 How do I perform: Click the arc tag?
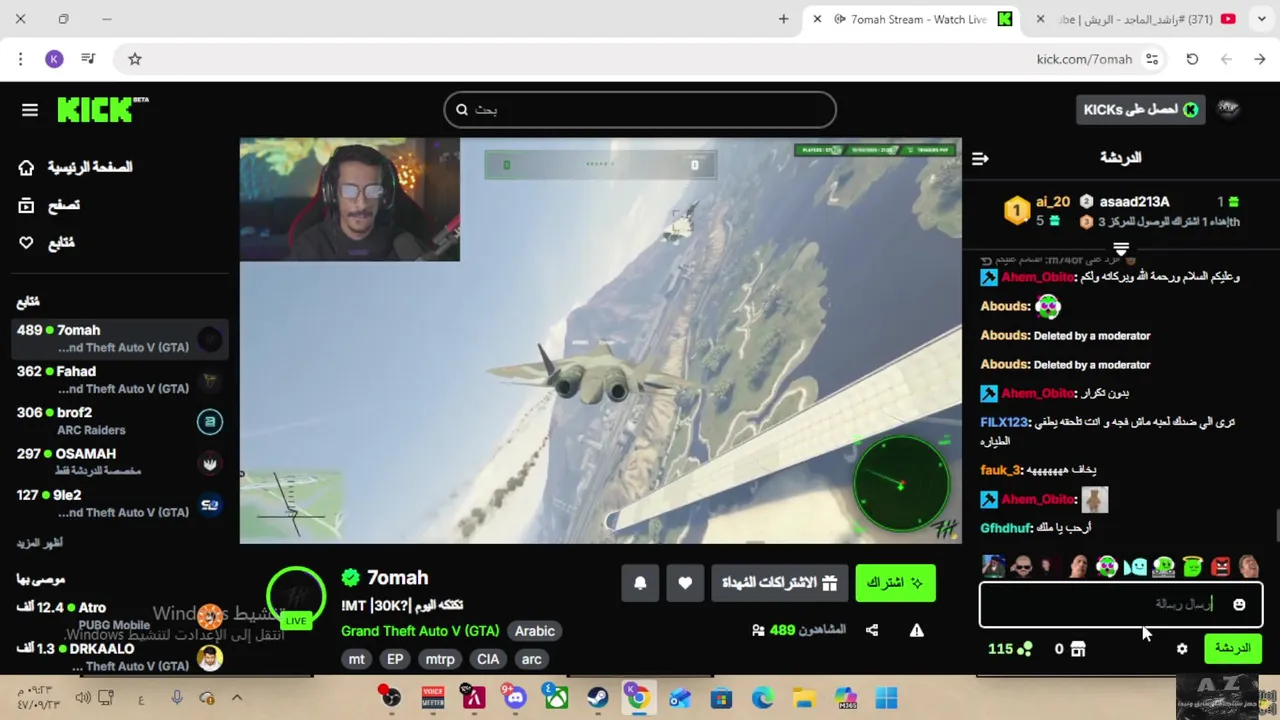click(x=532, y=659)
